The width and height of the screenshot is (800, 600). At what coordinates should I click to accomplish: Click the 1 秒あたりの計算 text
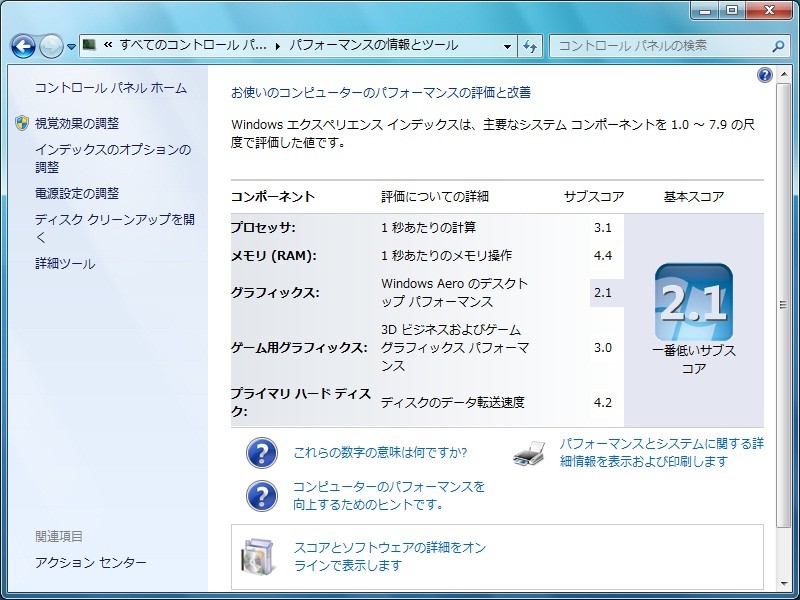pyautogui.click(x=429, y=227)
